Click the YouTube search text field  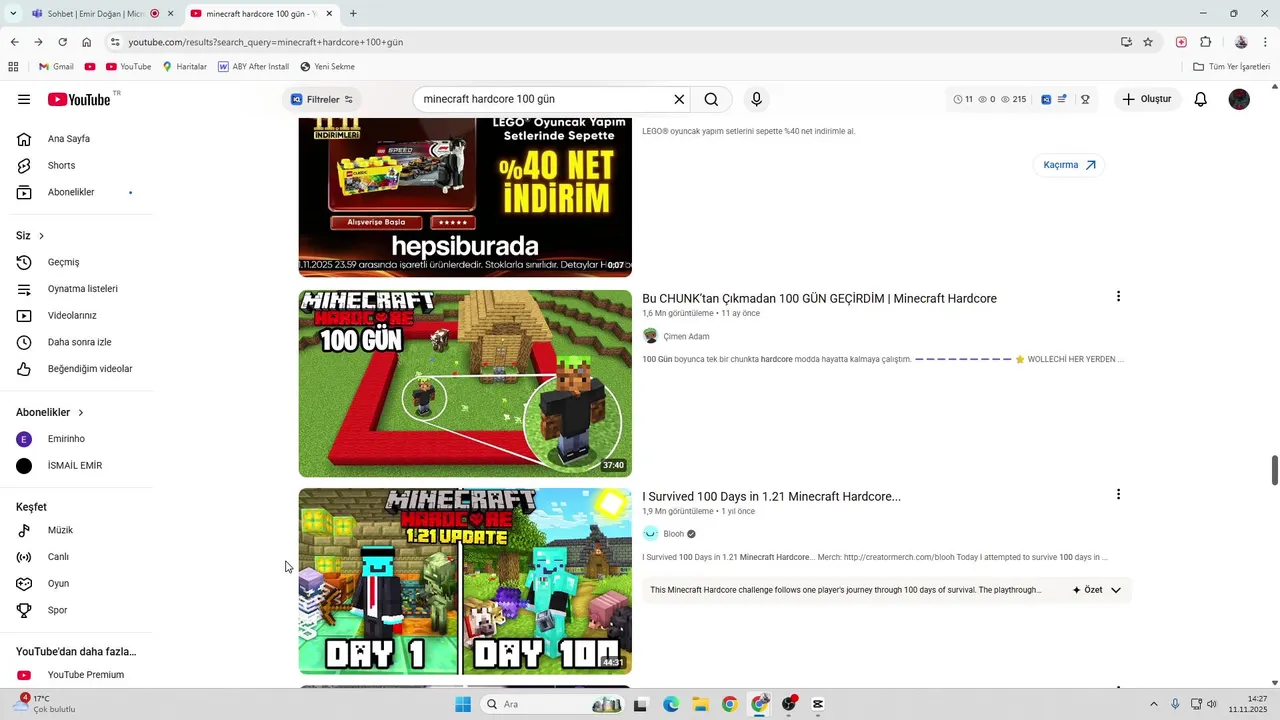[x=545, y=99]
